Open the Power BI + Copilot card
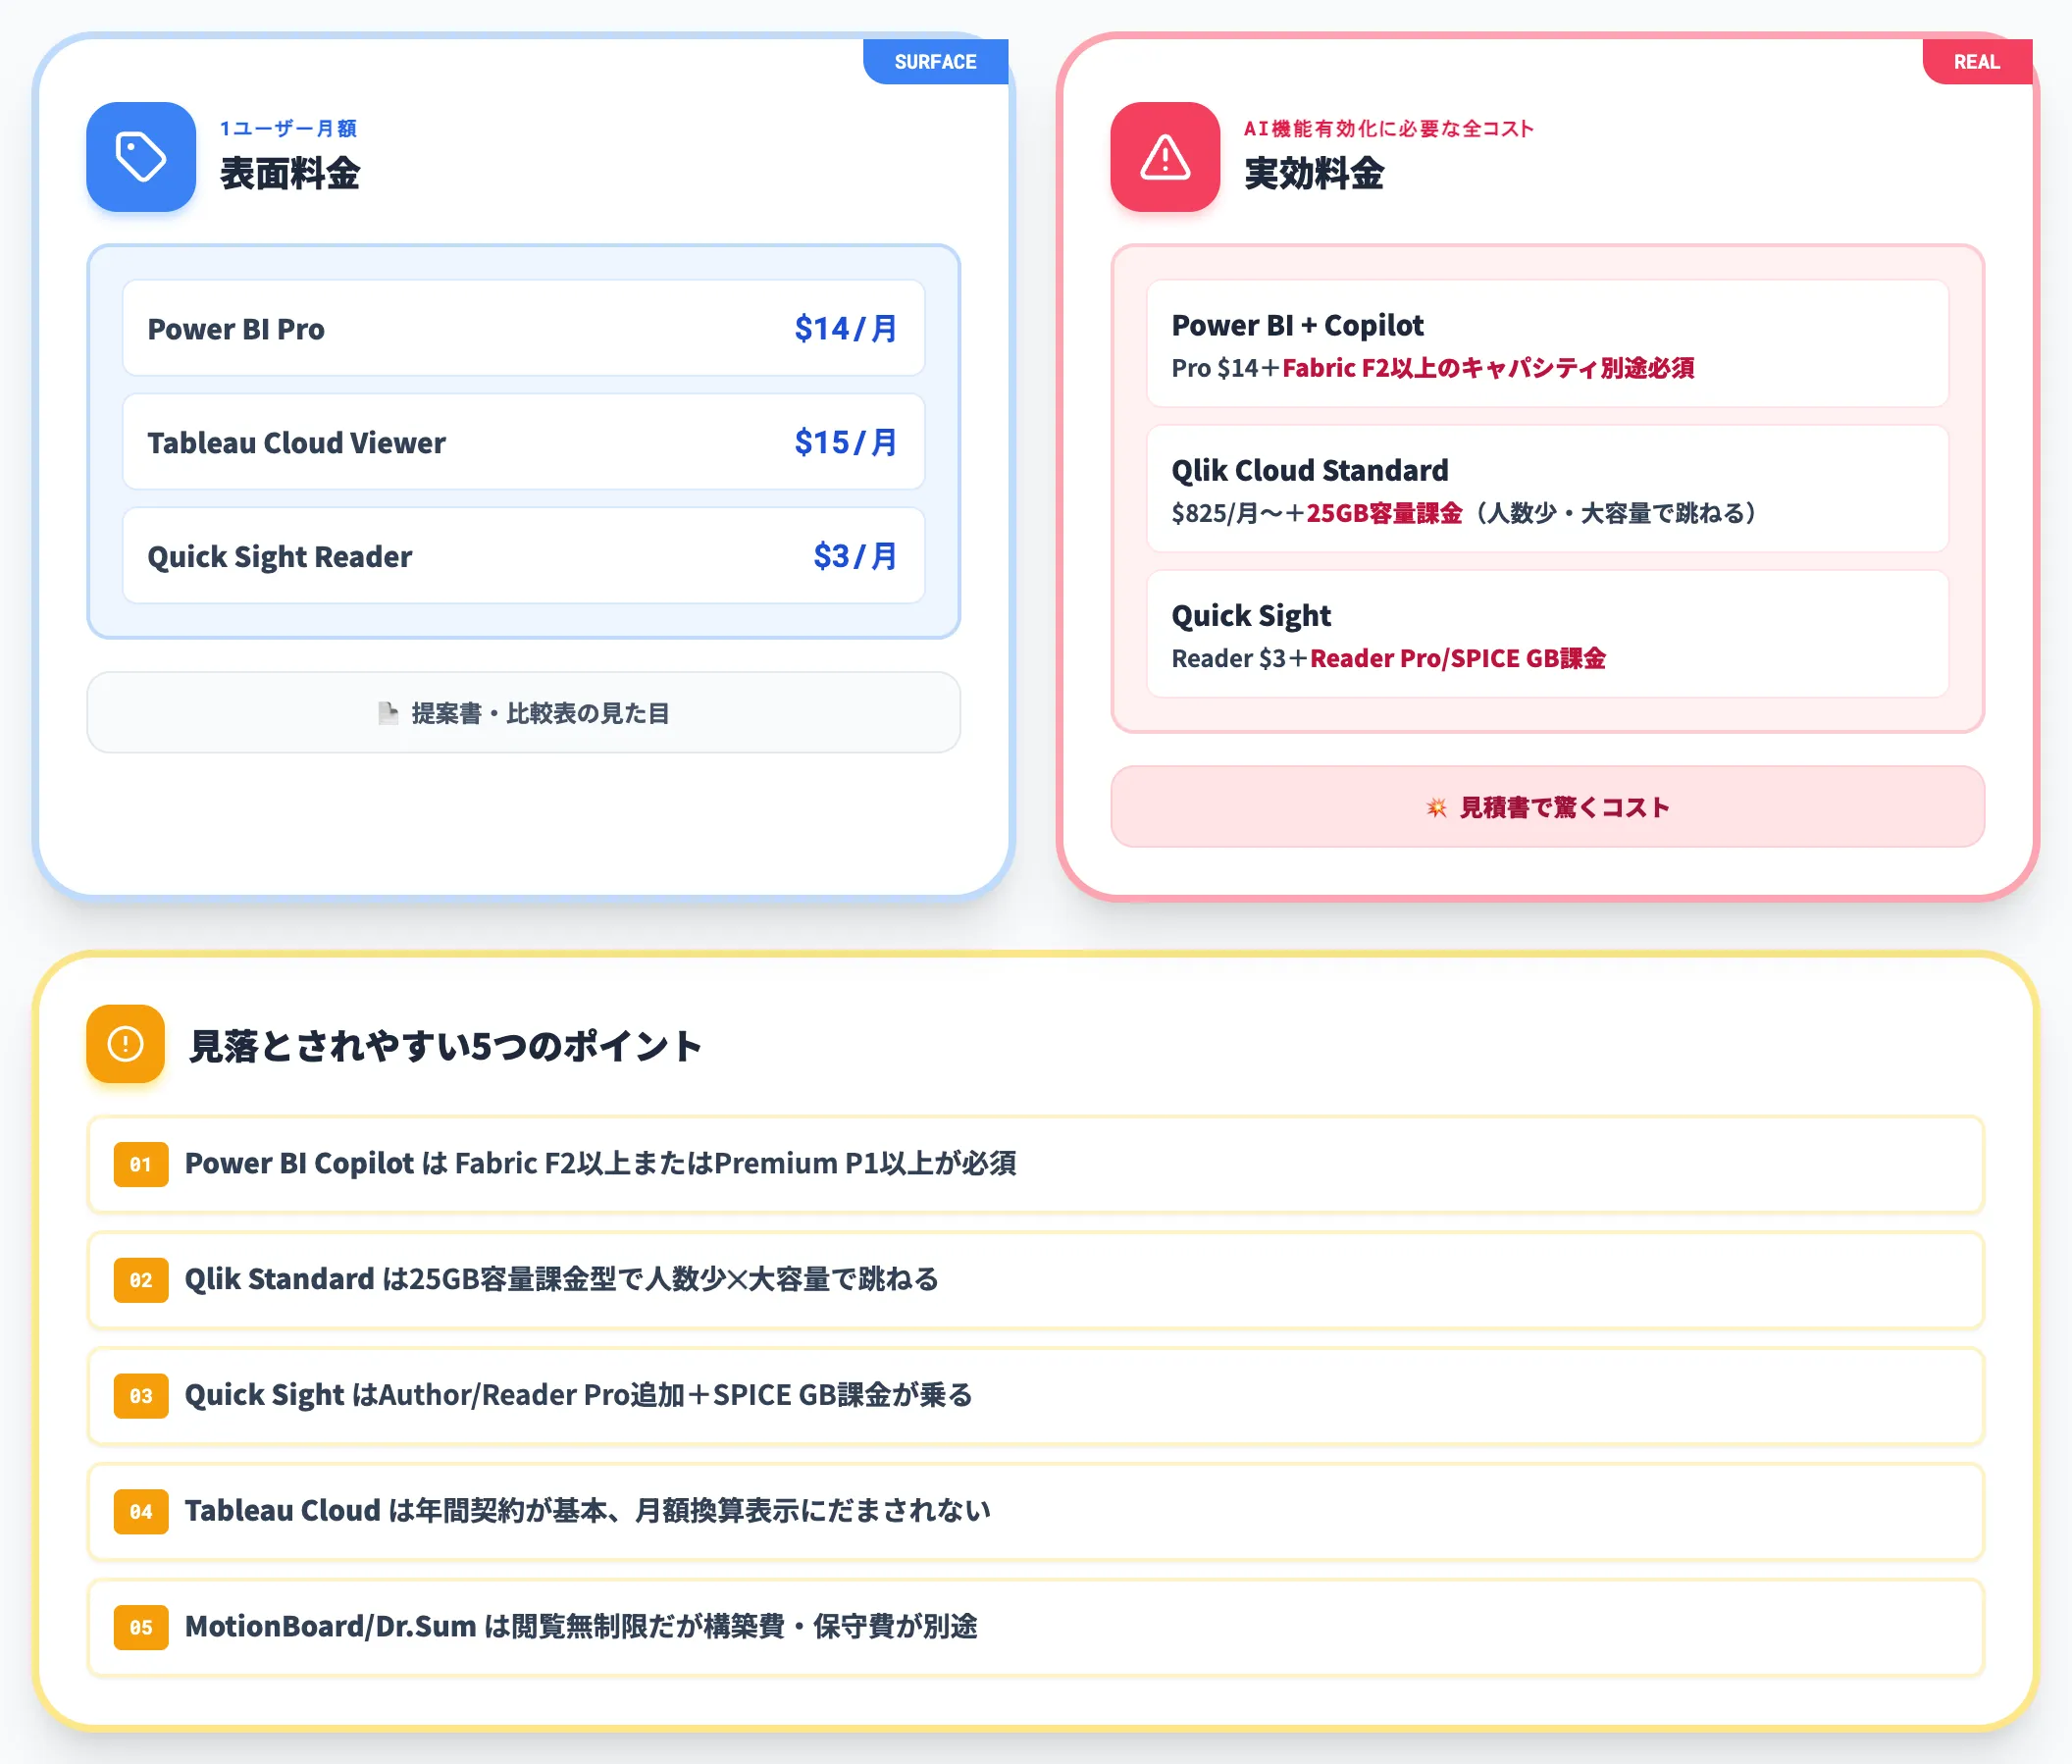 [x=1548, y=344]
